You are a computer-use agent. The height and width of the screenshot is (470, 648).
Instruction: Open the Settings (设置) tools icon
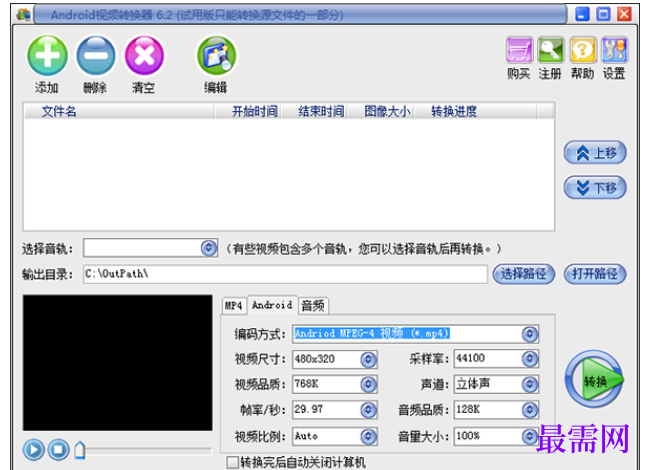click(615, 50)
